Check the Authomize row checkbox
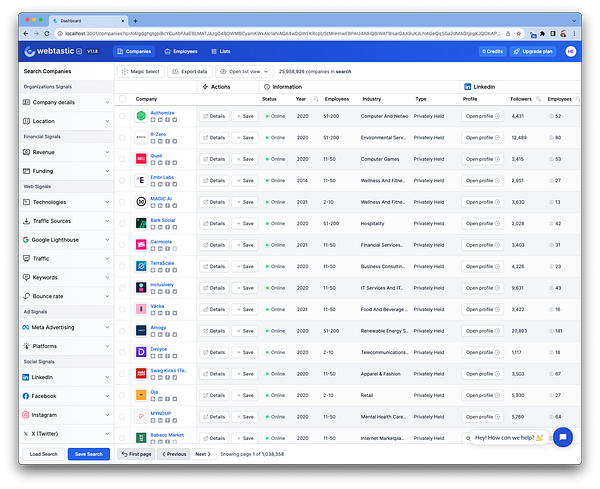The height and width of the screenshot is (489, 600). [x=122, y=116]
